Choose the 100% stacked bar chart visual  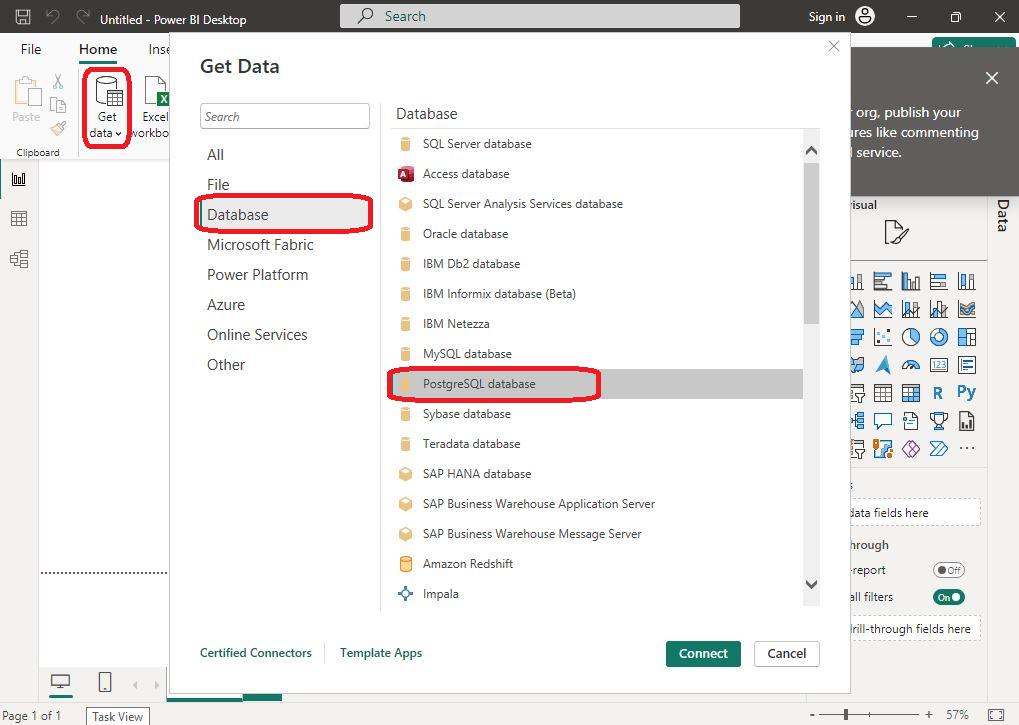coord(938,281)
